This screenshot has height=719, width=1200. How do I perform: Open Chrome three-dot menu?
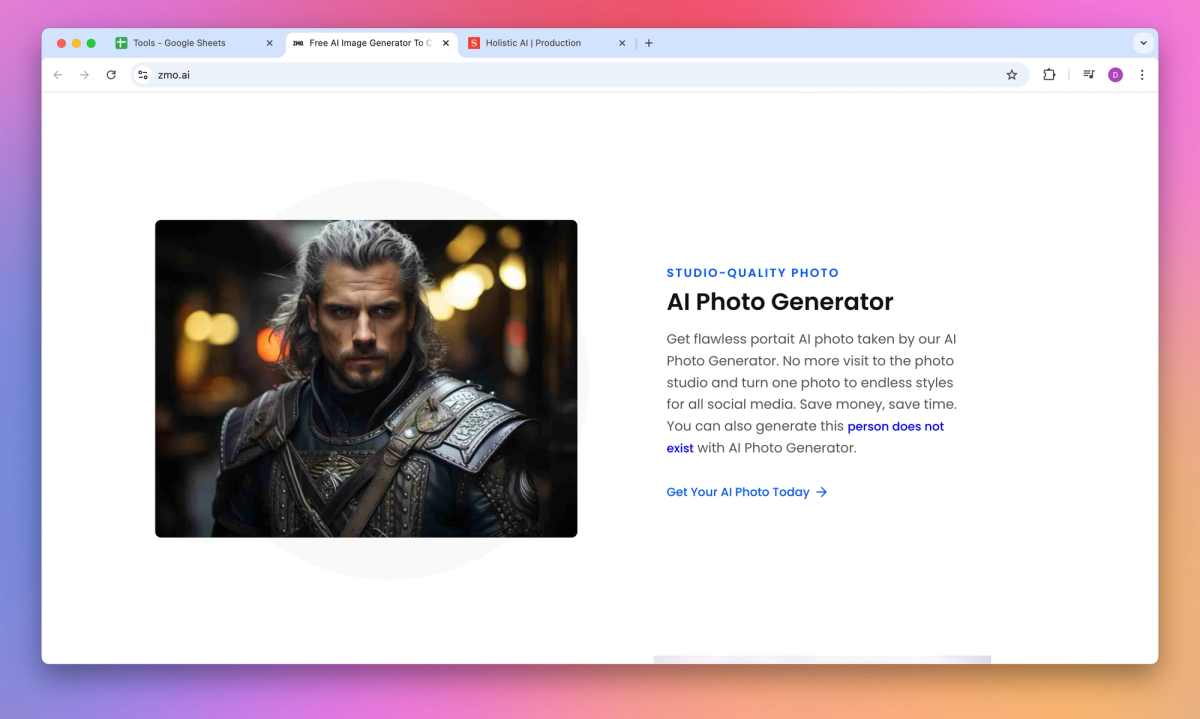tap(1142, 75)
